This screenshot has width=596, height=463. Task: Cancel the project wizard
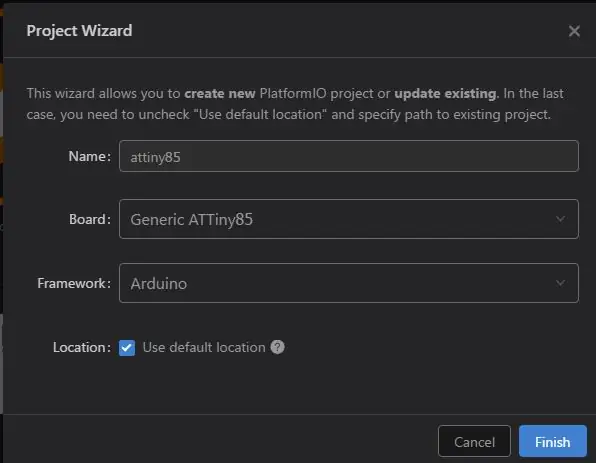click(x=474, y=441)
